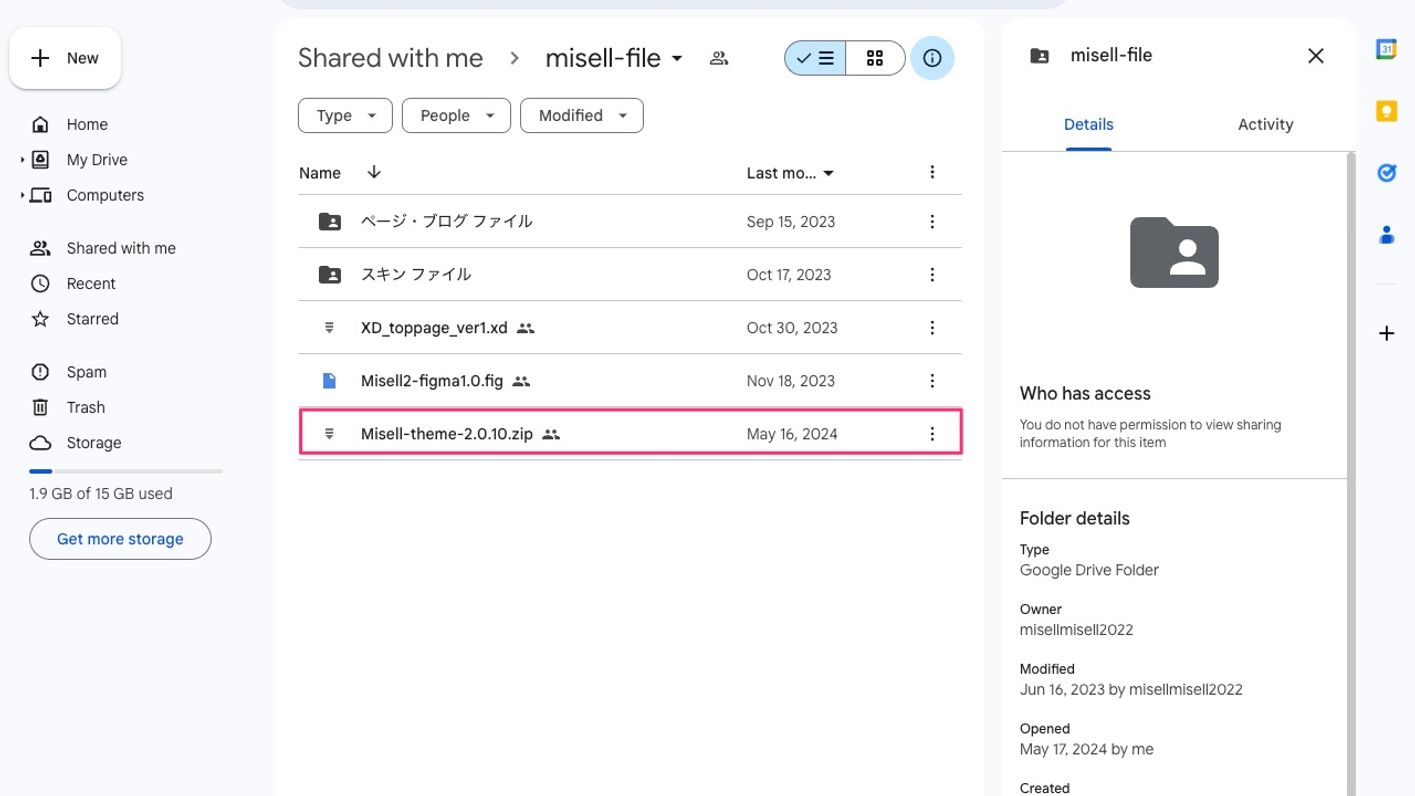Image resolution: width=1415 pixels, height=796 pixels.
Task: Open Google Keep side panel
Action: 1386,111
